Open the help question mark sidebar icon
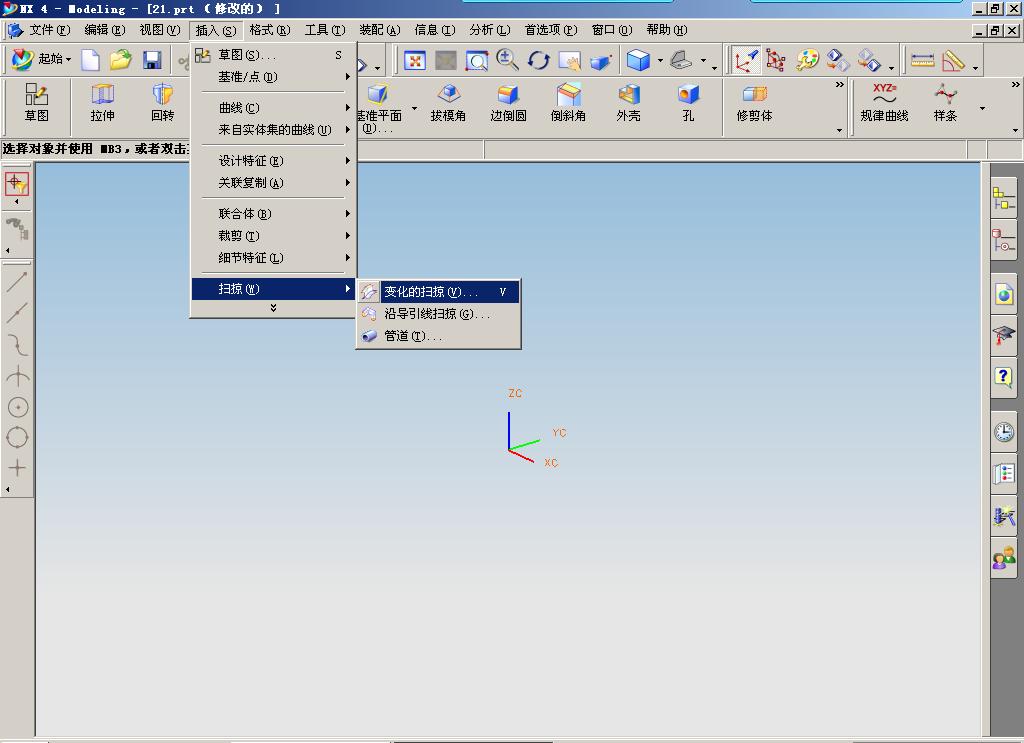1024x743 pixels. click(x=1004, y=377)
